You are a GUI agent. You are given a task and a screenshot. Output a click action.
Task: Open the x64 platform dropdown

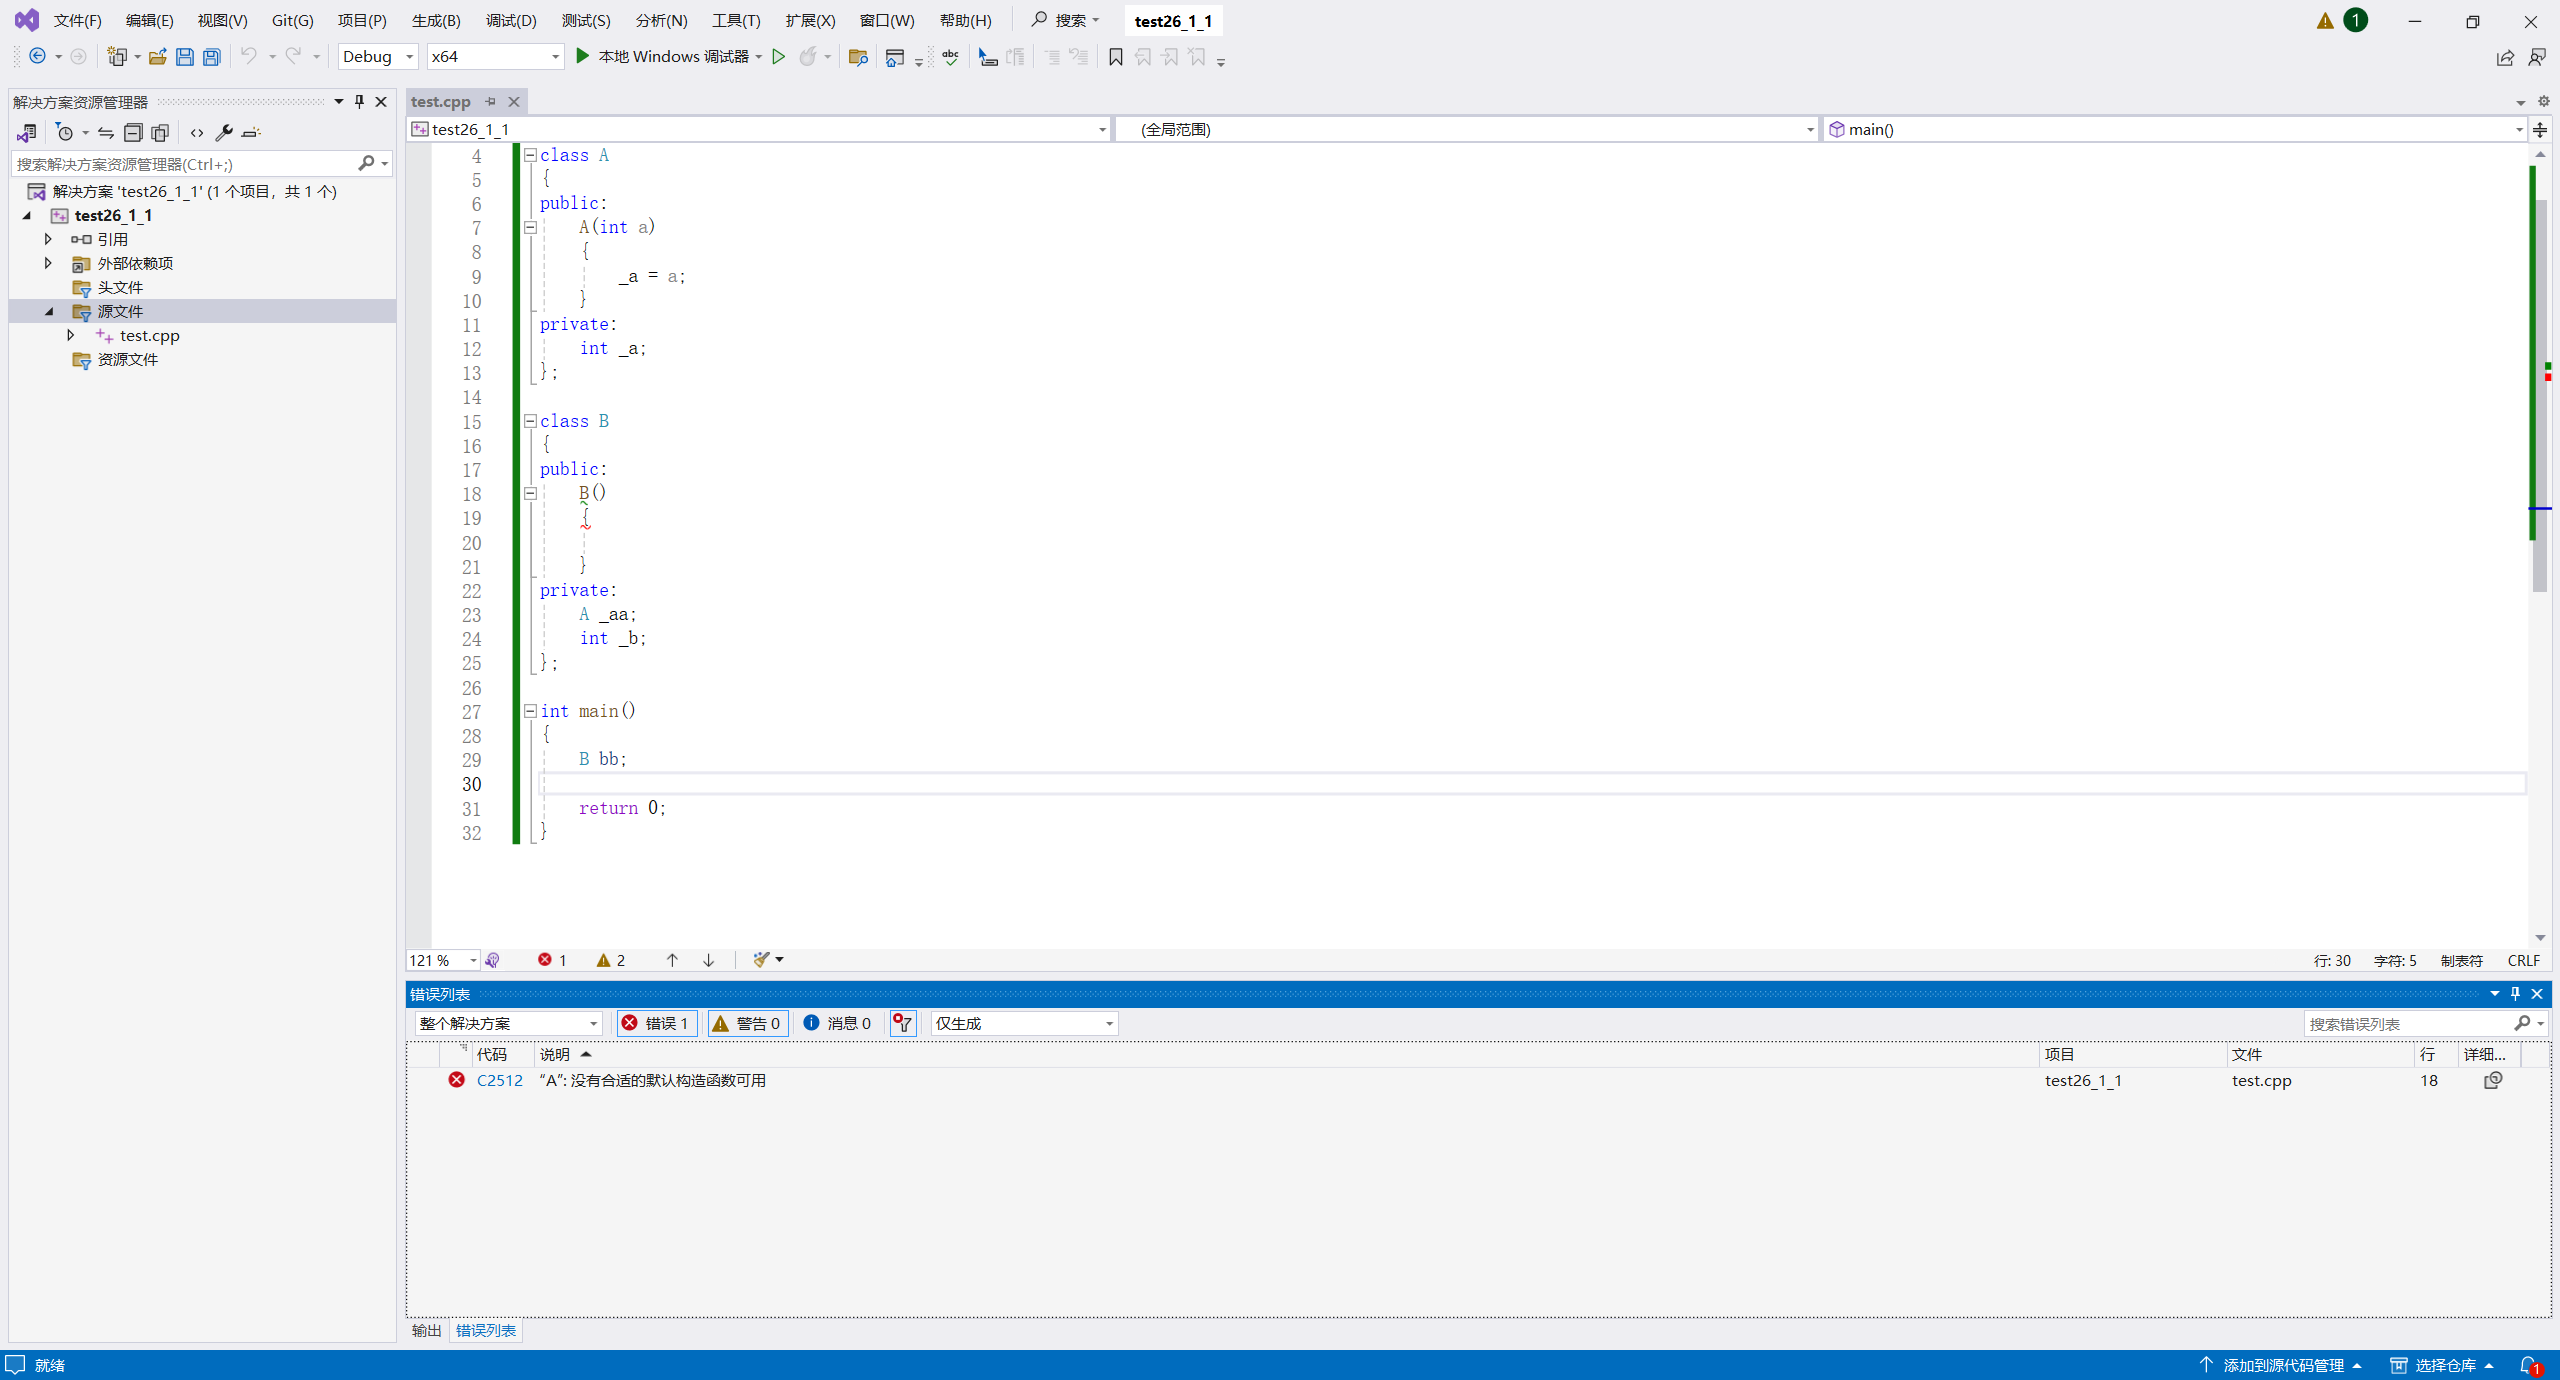point(494,57)
